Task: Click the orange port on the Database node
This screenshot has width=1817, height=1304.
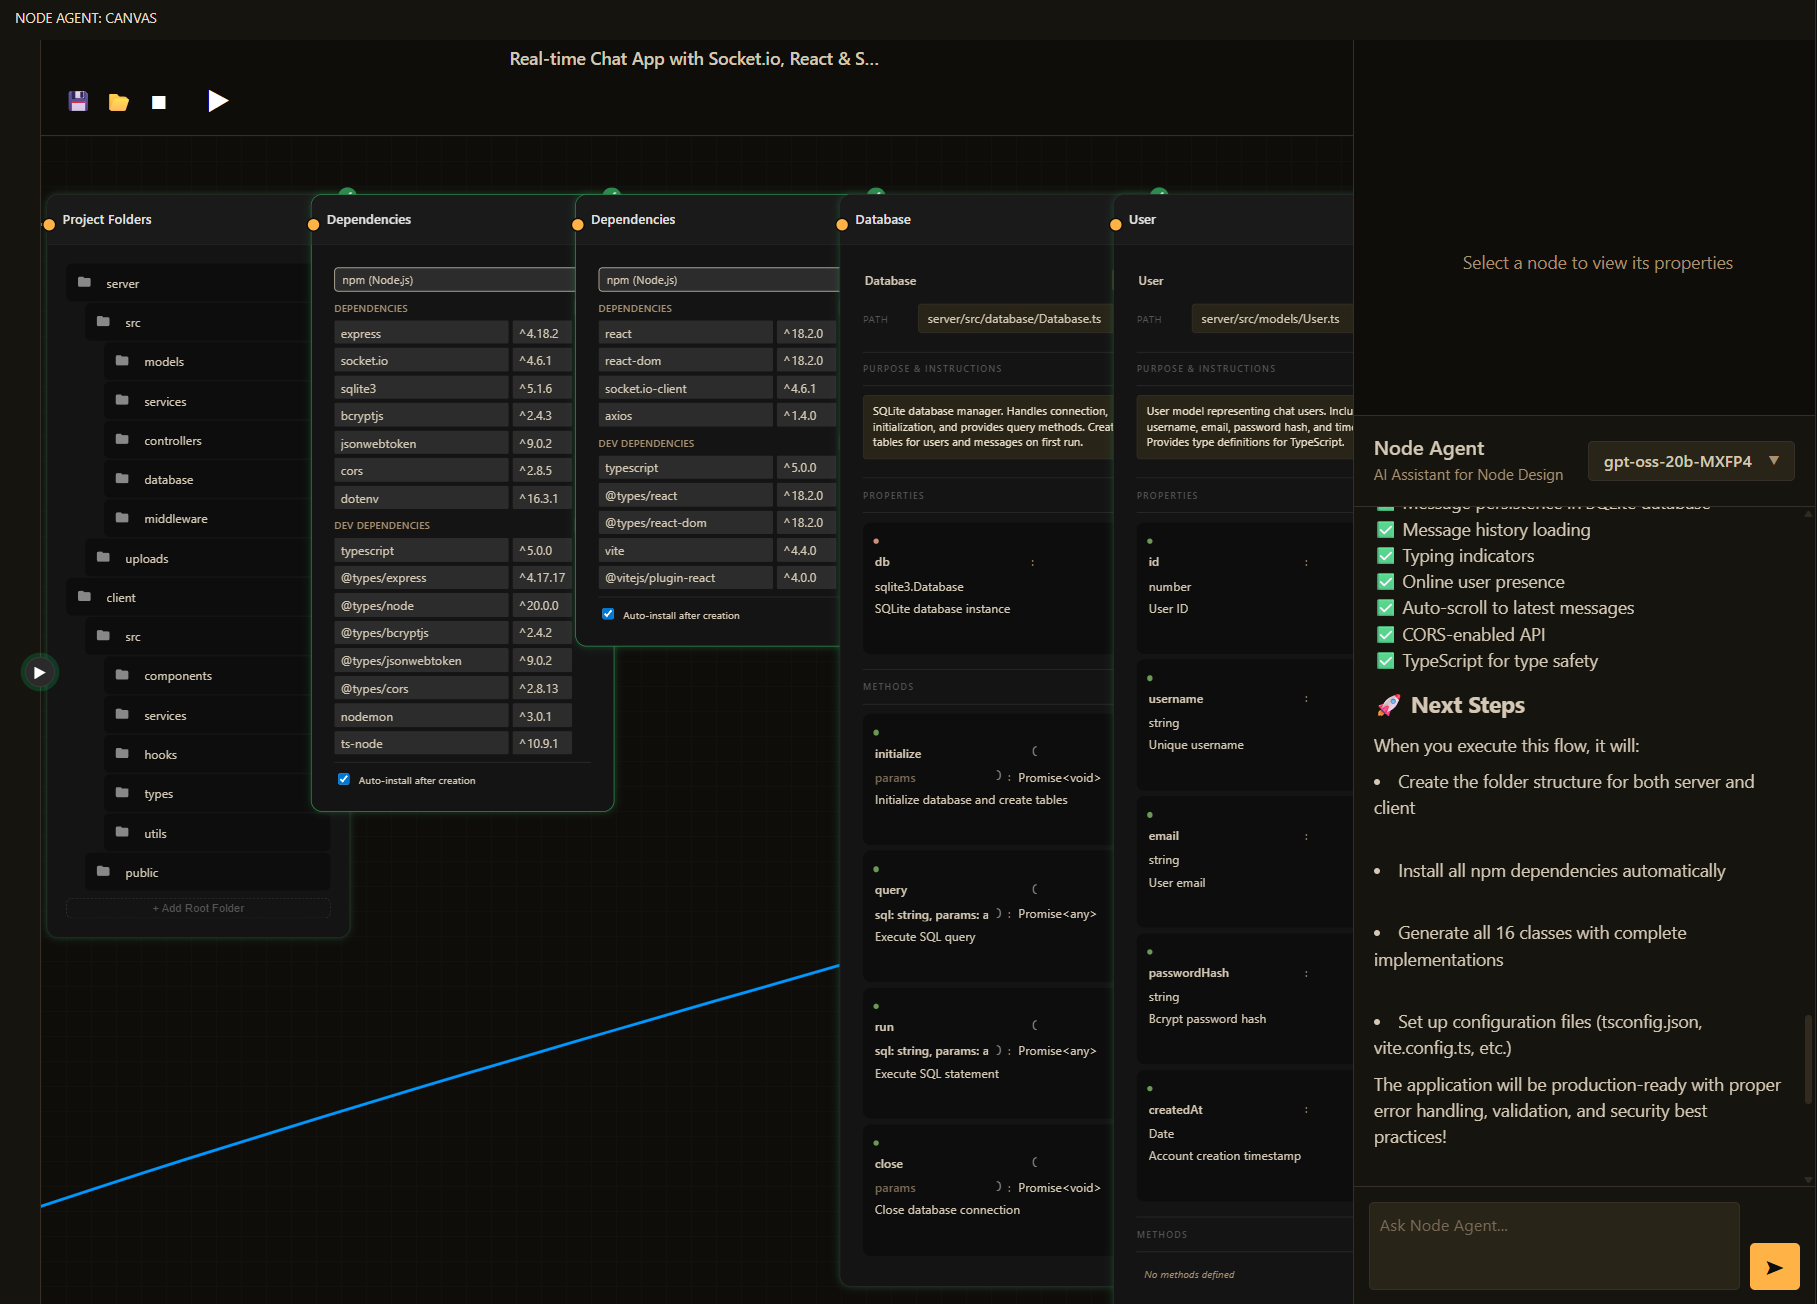Action: 843,223
